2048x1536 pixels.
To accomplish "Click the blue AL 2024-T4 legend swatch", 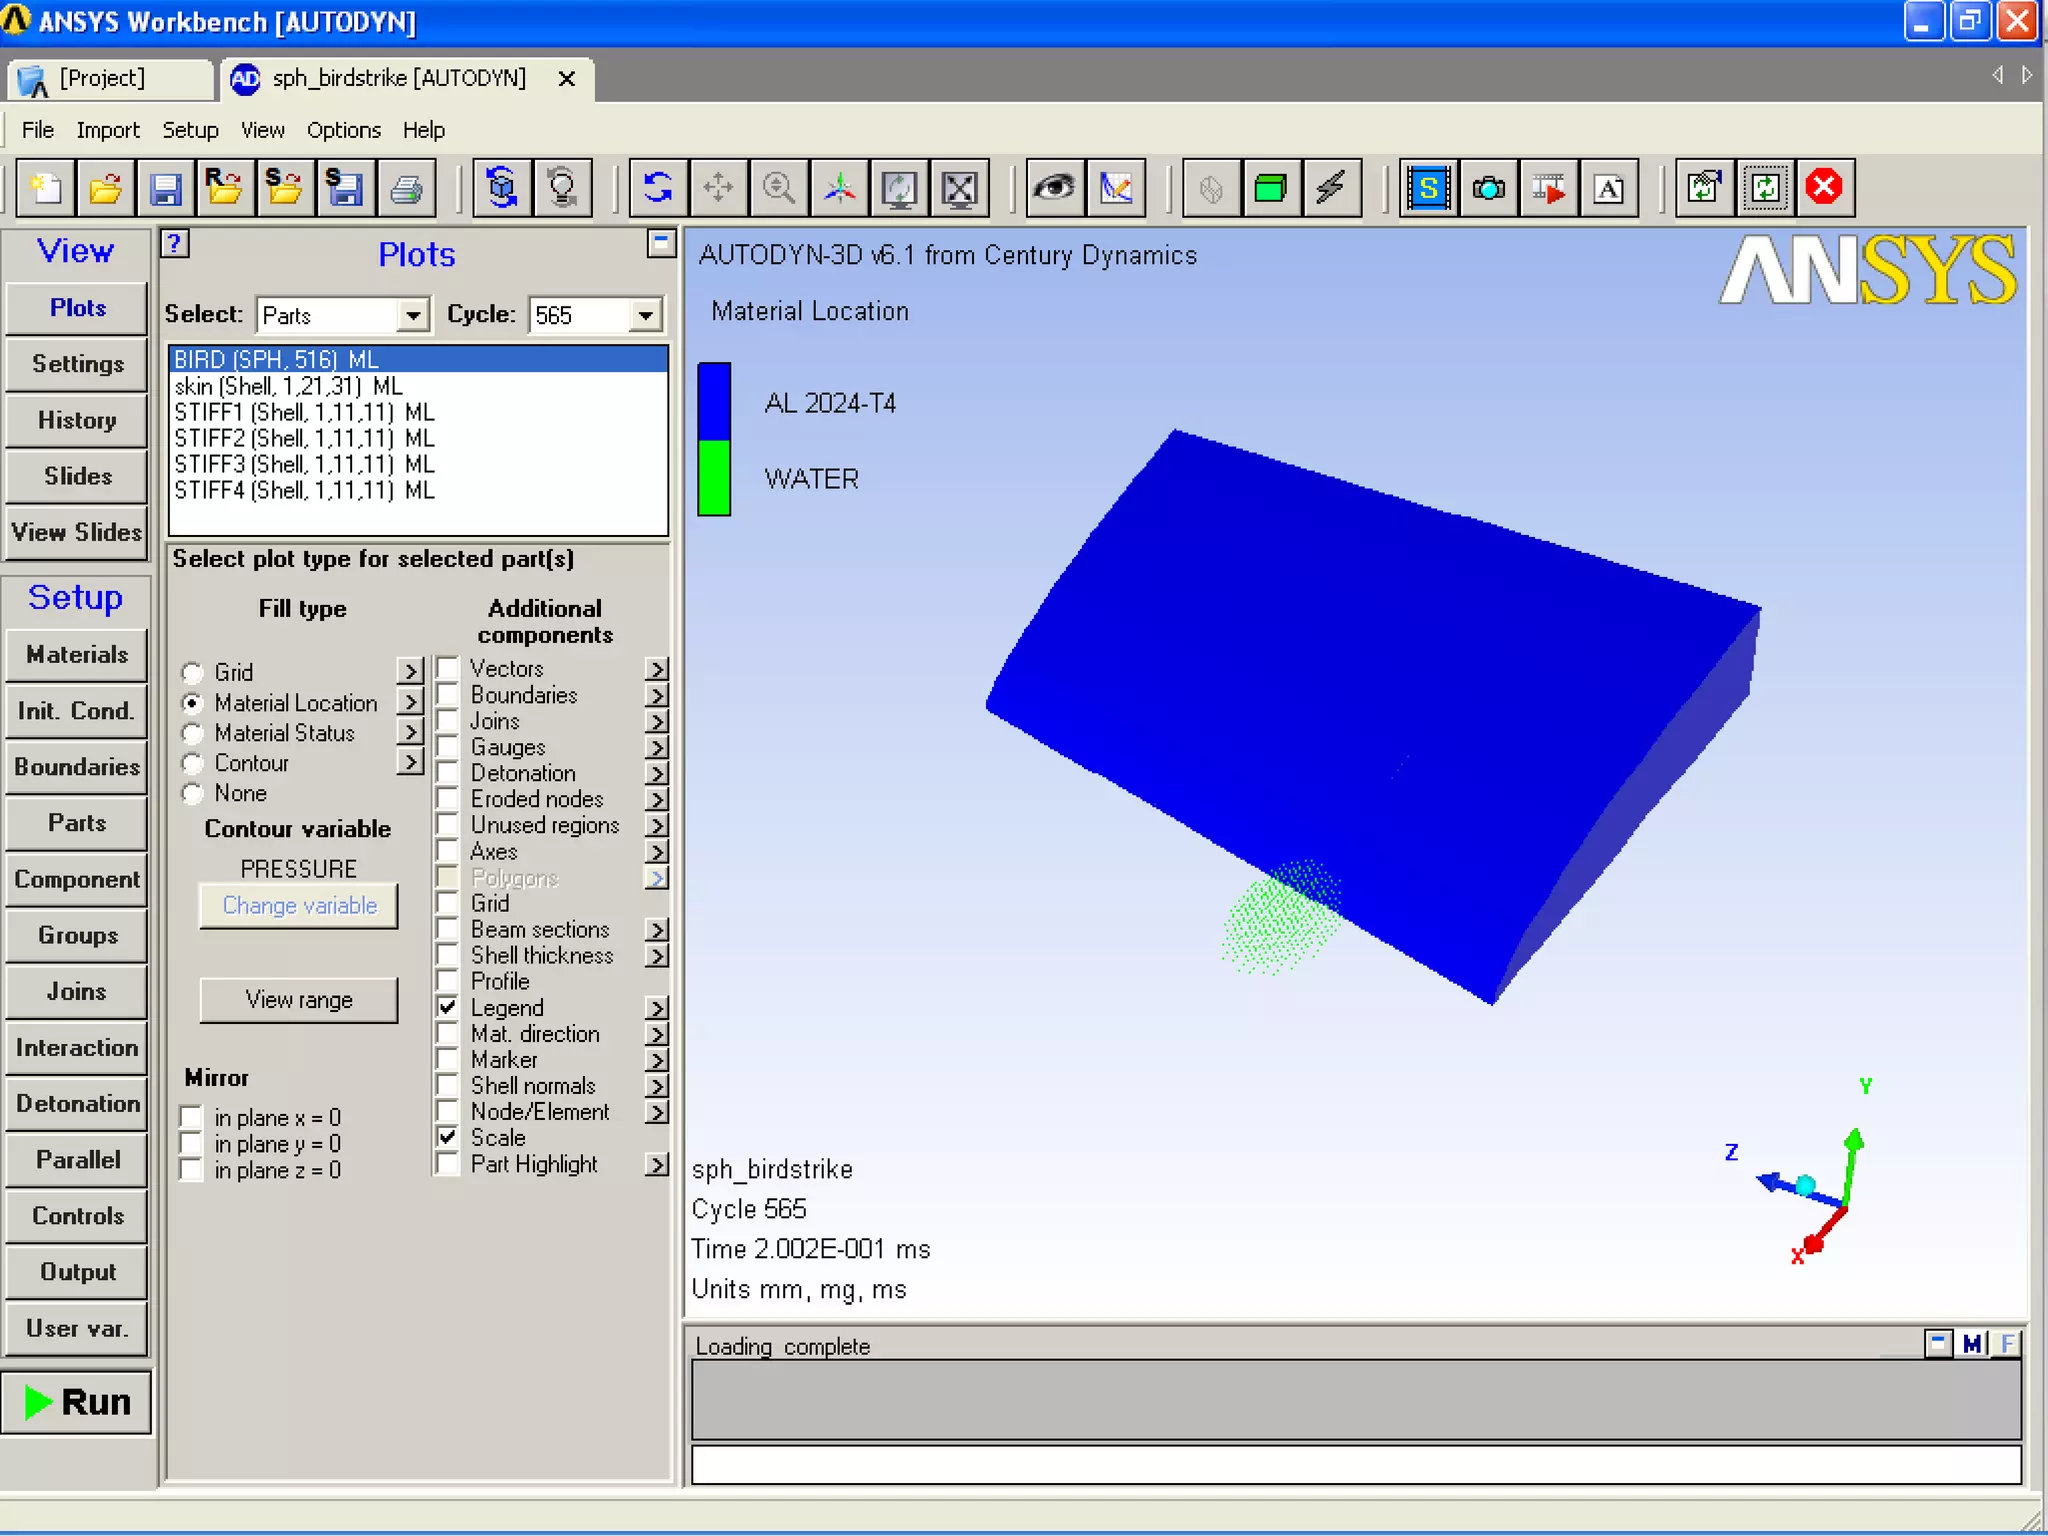I will [x=714, y=402].
